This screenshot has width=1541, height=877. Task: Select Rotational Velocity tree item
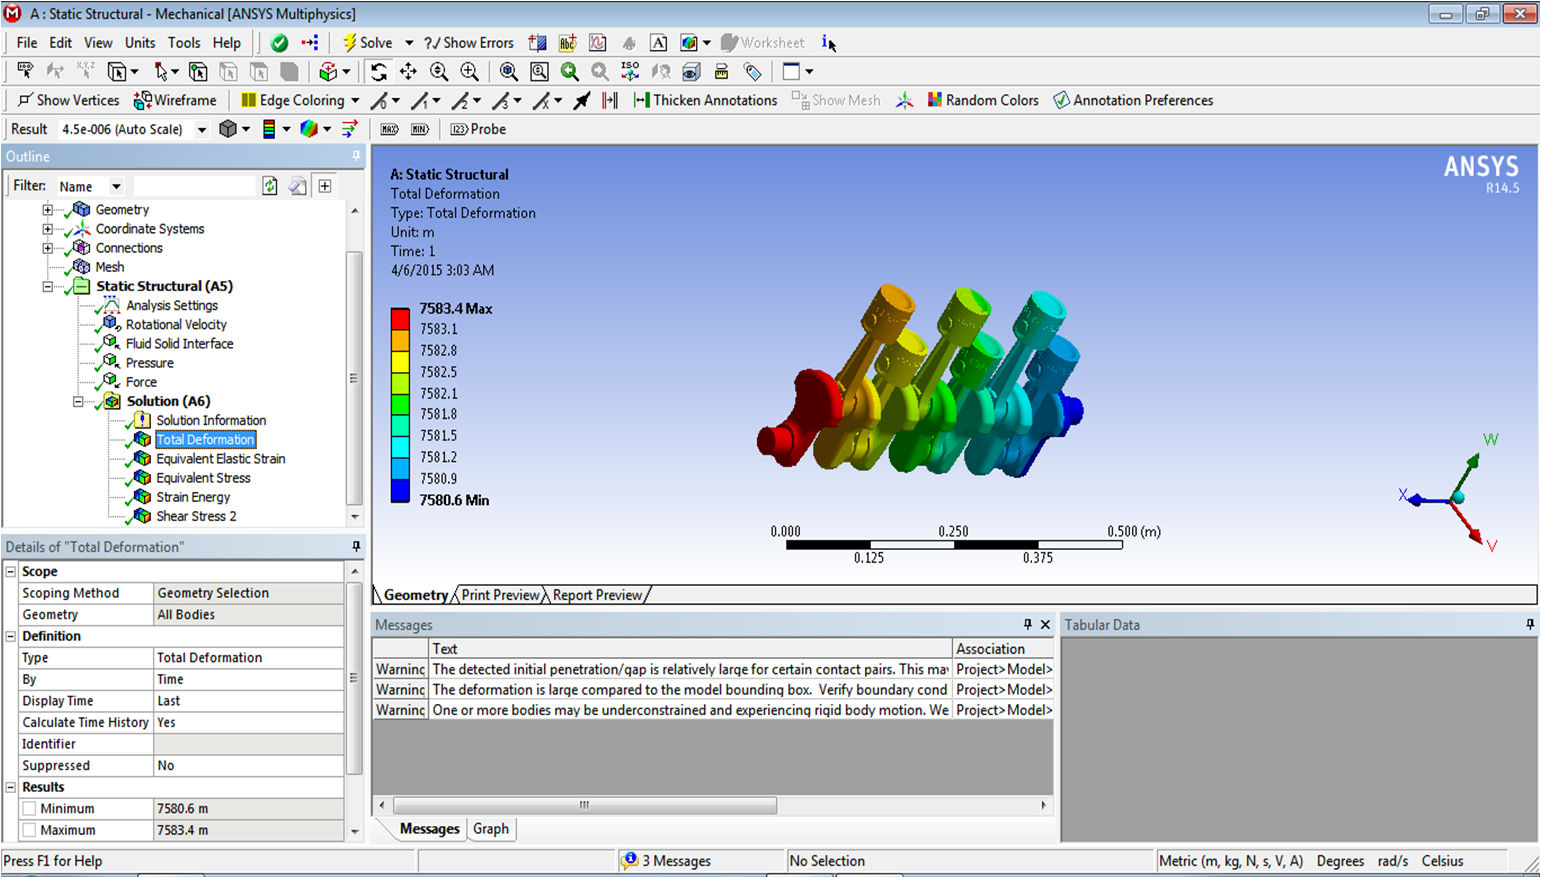(x=176, y=325)
